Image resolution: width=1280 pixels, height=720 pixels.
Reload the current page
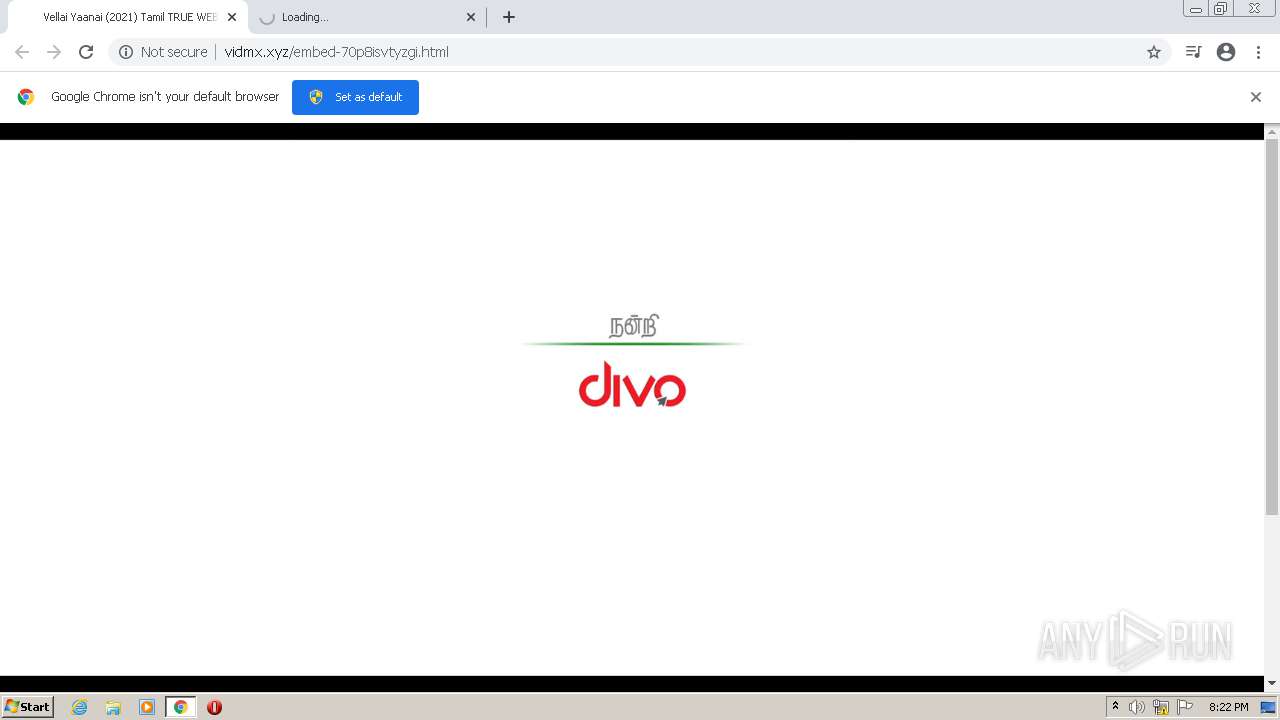click(86, 52)
